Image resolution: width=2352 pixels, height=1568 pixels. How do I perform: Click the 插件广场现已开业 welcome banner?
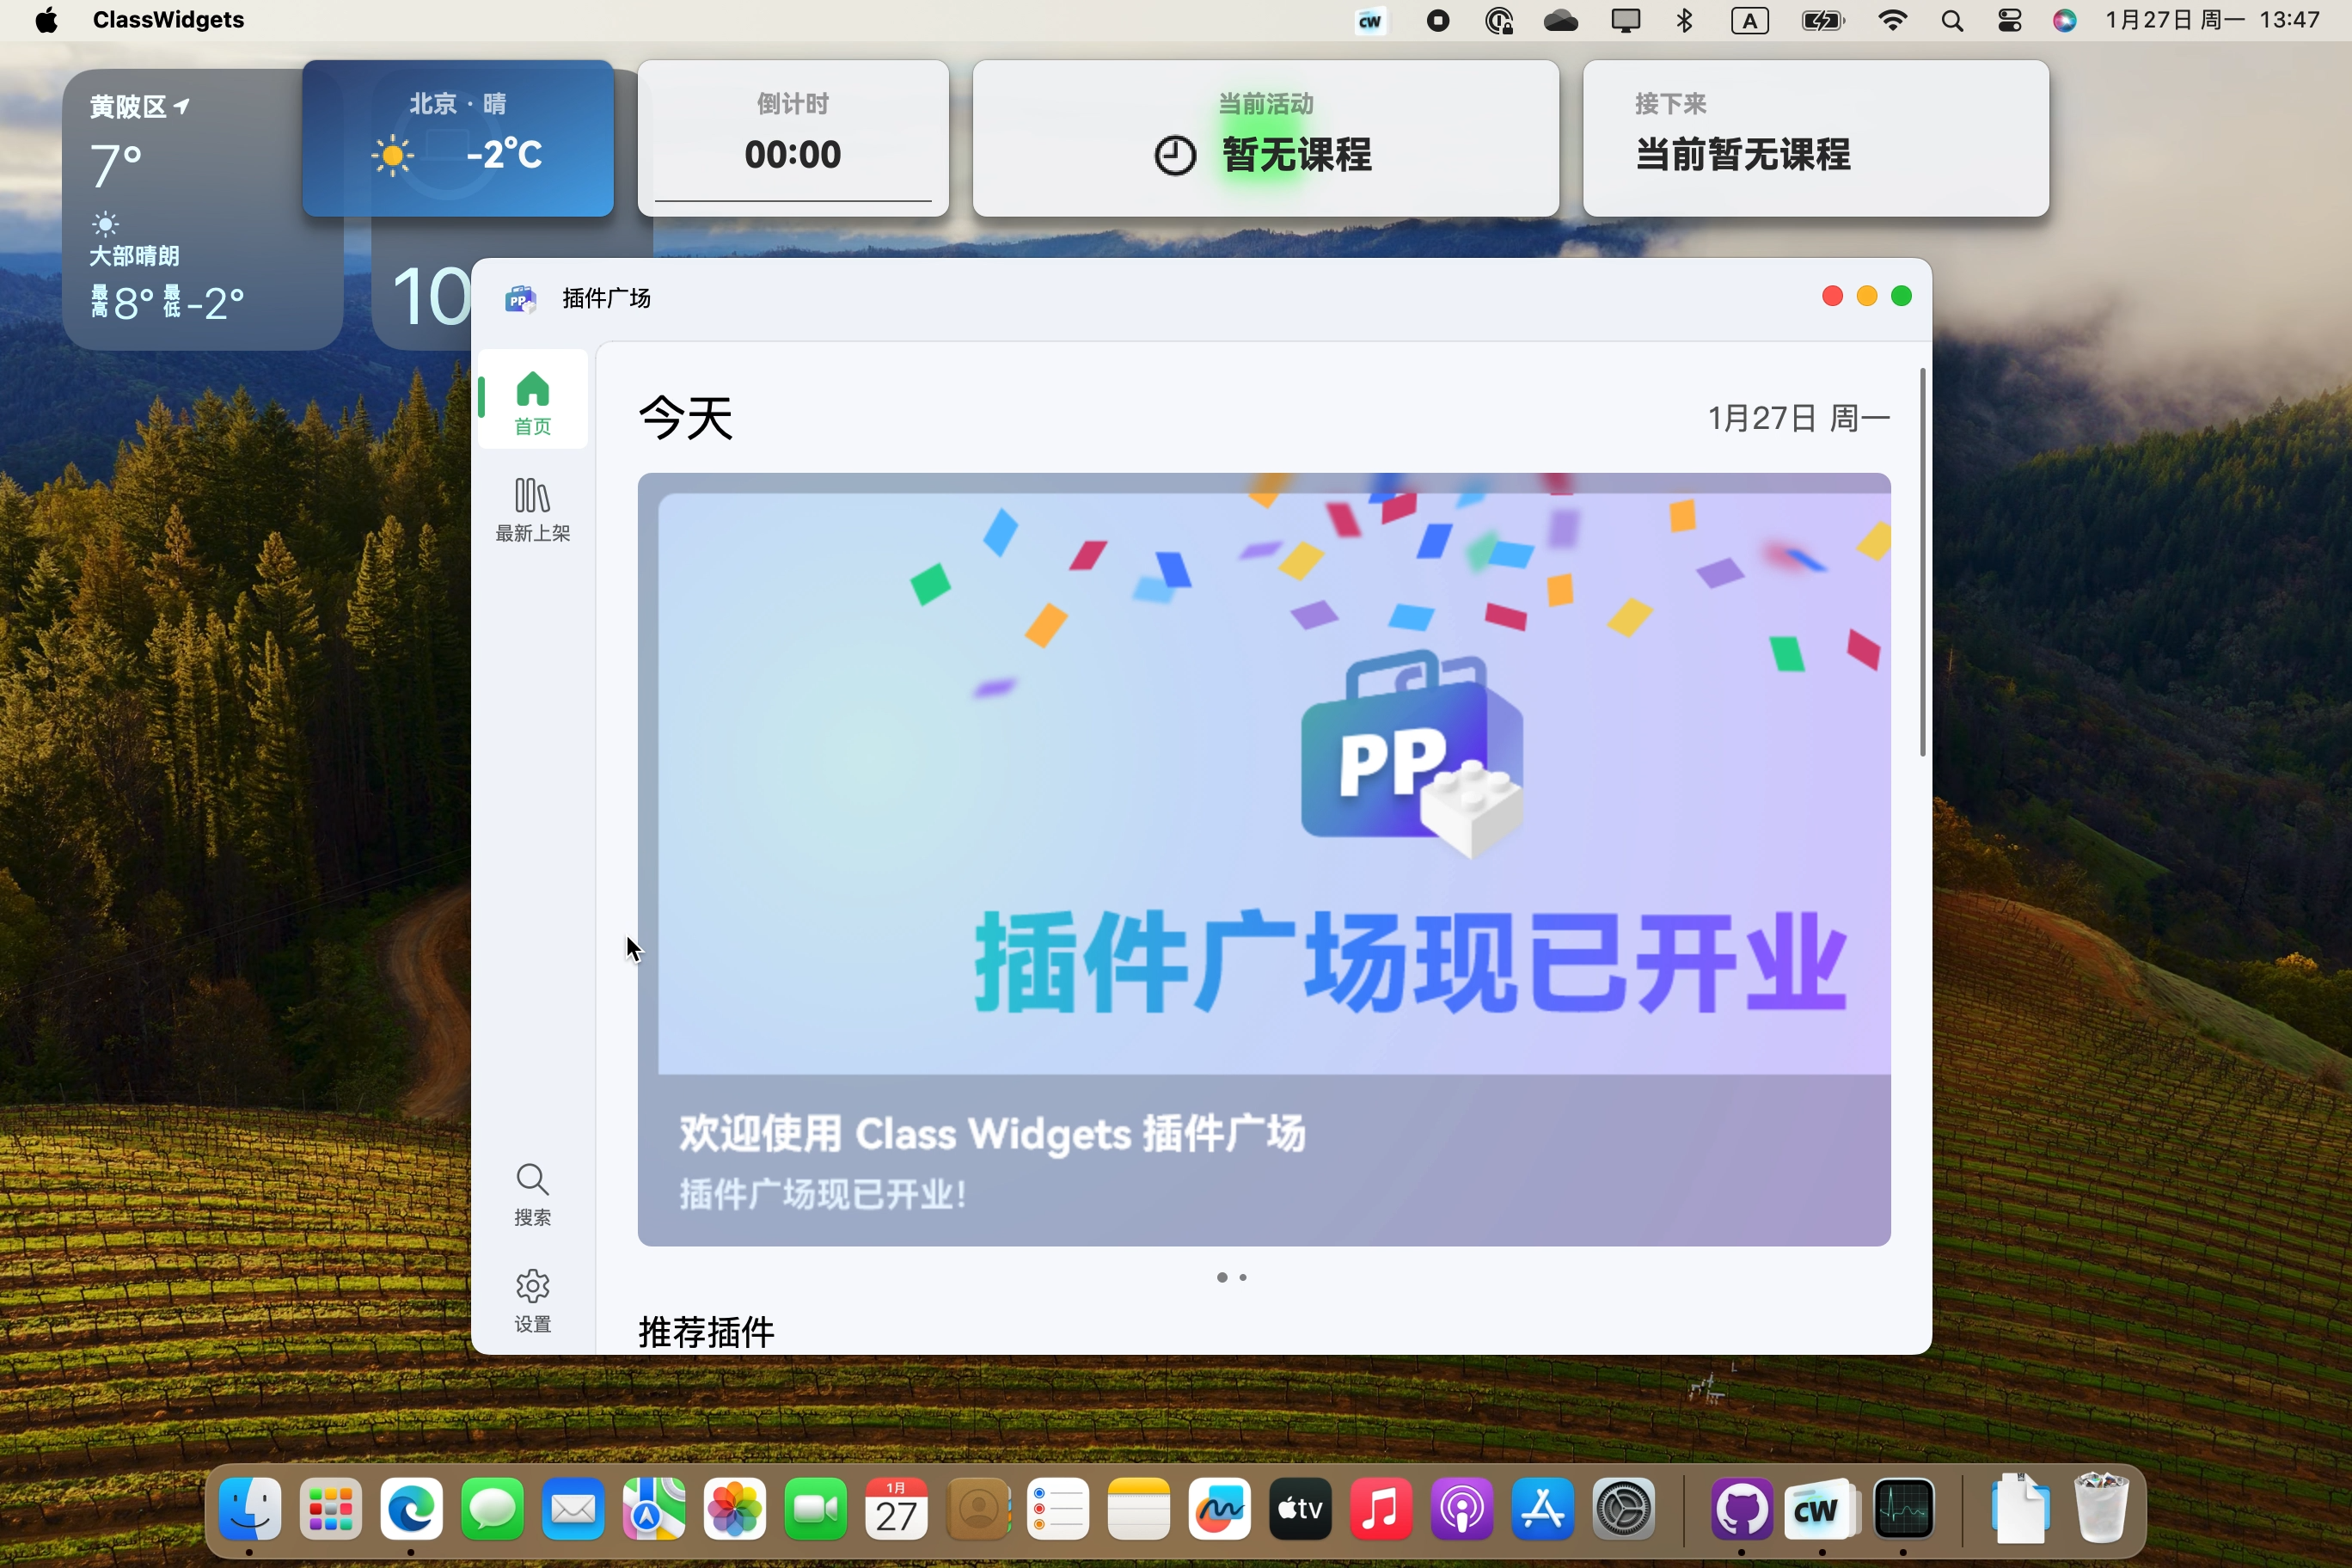pos(1264,860)
